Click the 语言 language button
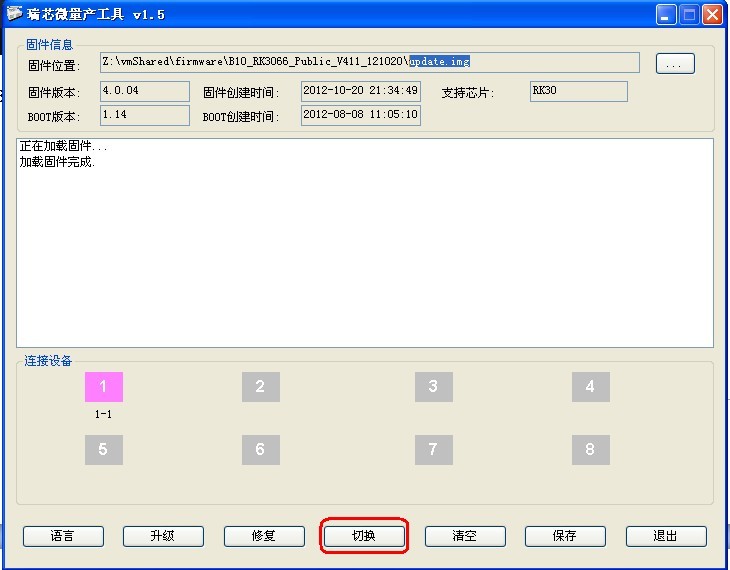The image size is (730, 570). click(63, 536)
